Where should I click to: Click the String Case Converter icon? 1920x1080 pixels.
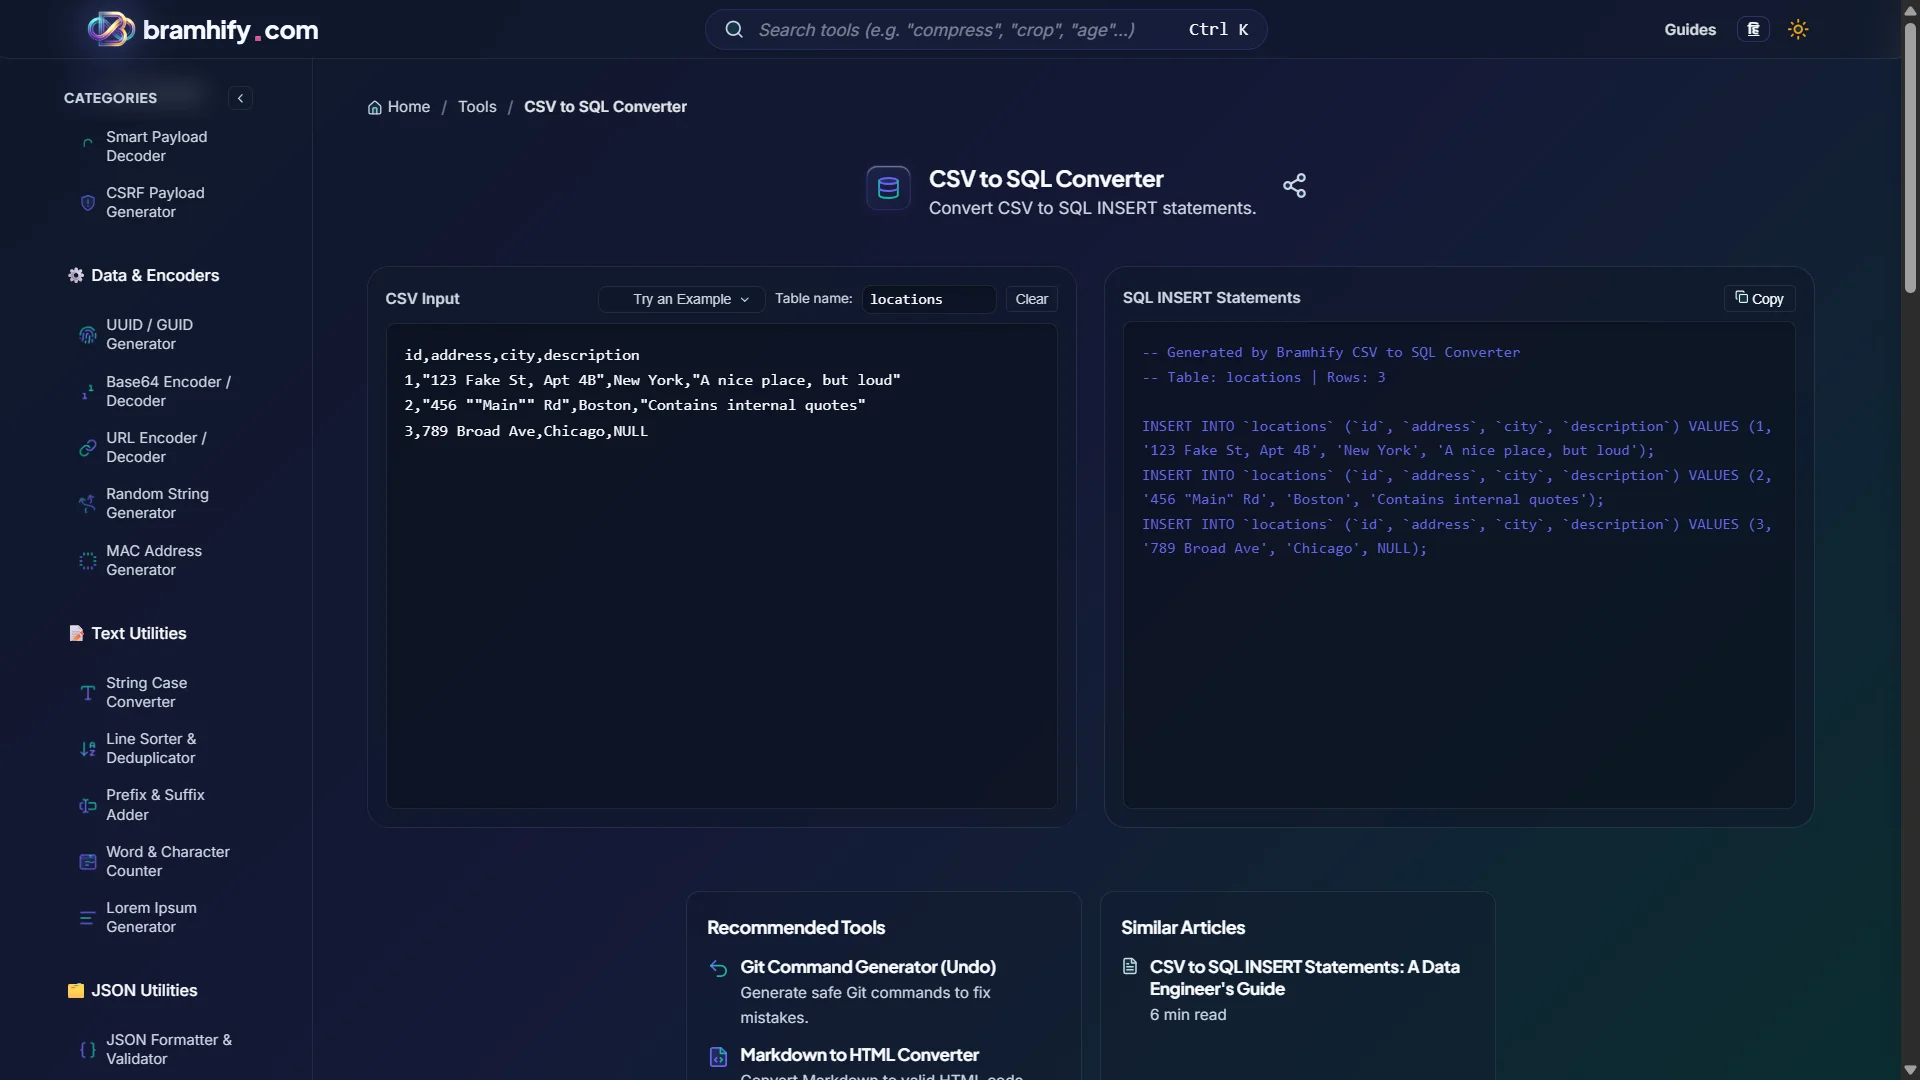[88, 692]
